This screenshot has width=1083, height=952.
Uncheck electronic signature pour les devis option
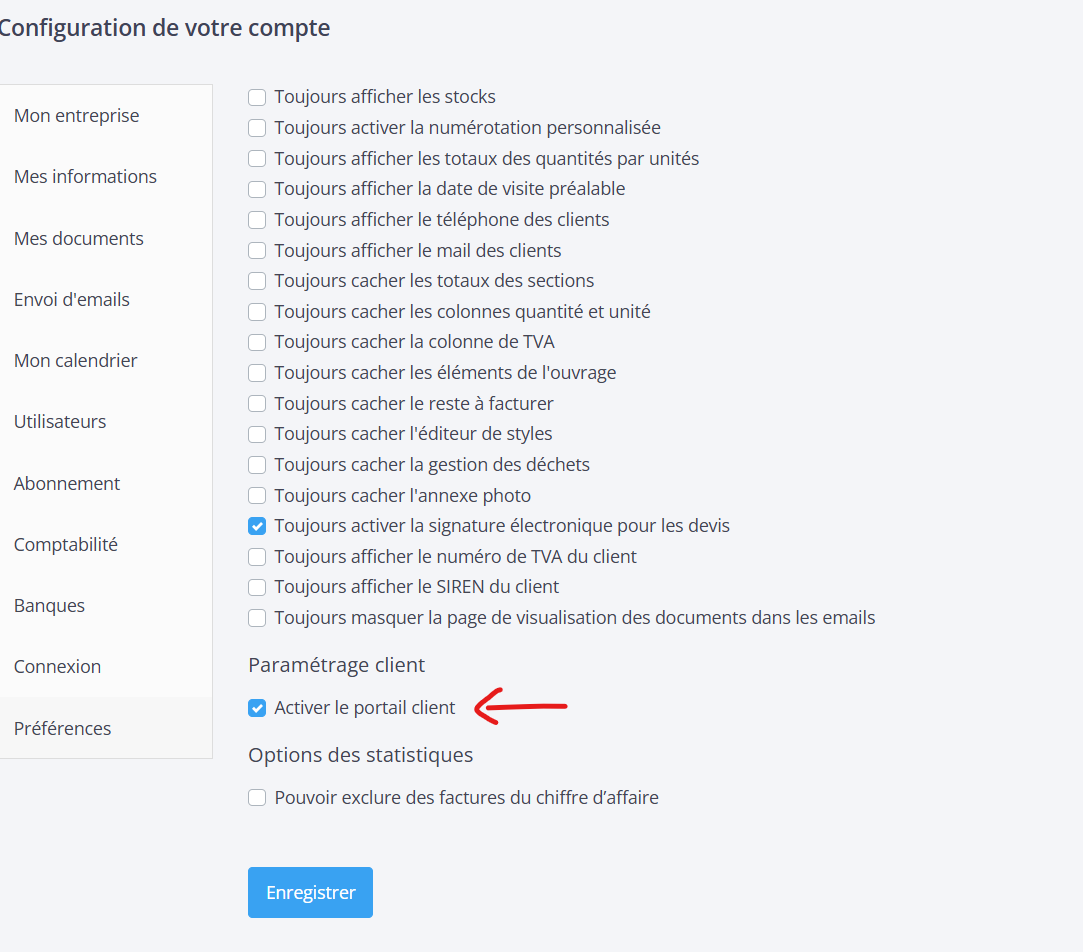tap(257, 526)
